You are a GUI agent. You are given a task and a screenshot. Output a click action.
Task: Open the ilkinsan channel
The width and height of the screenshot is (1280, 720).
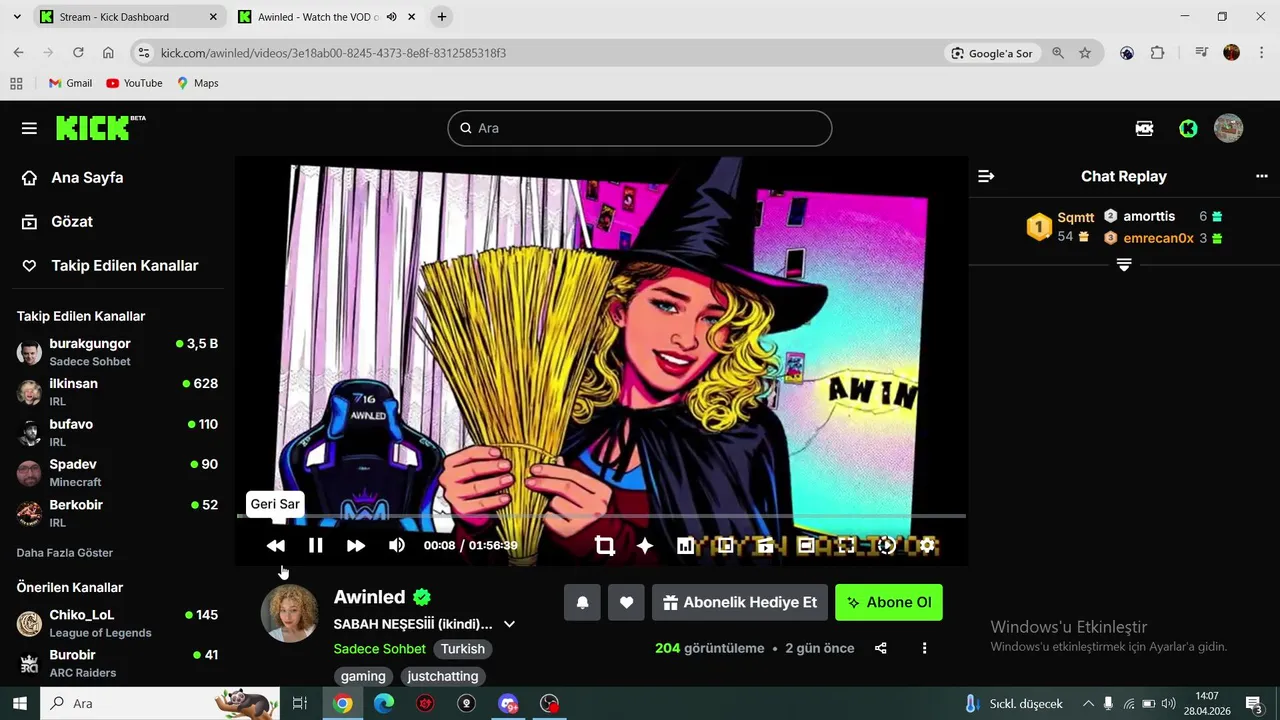click(117, 392)
